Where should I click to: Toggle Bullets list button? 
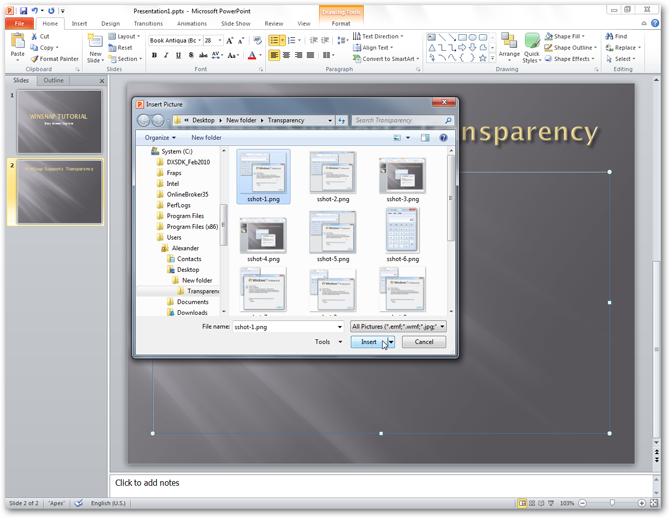point(274,41)
